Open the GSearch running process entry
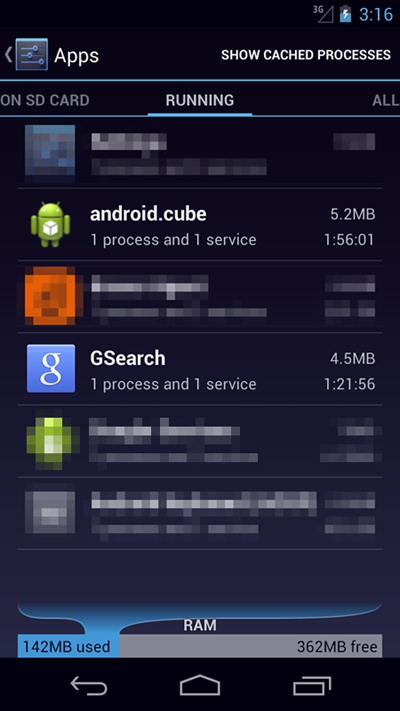Screen dimensions: 400x711 (x=200, y=369)
